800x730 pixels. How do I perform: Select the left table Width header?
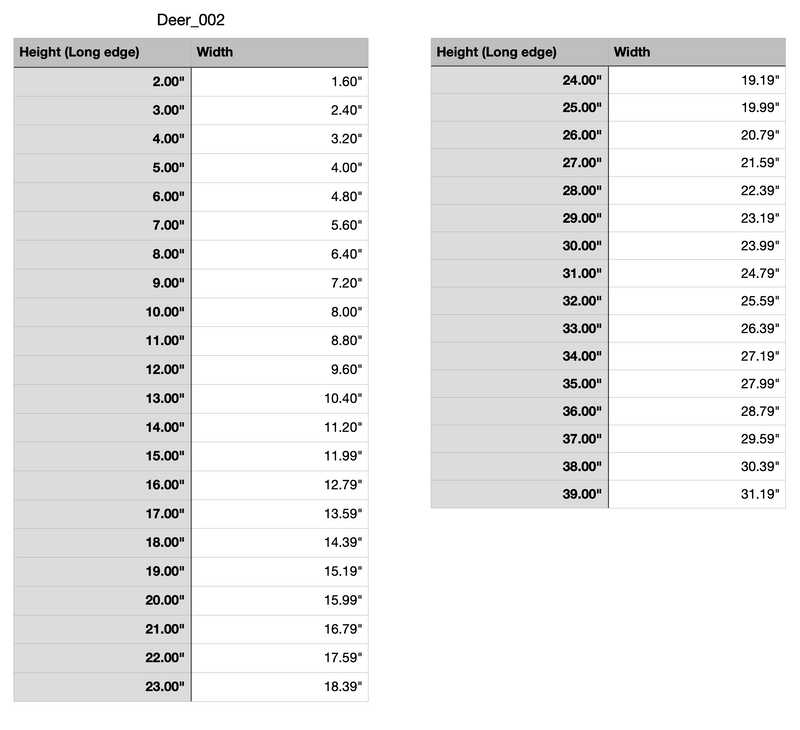[x=280, y=52]
